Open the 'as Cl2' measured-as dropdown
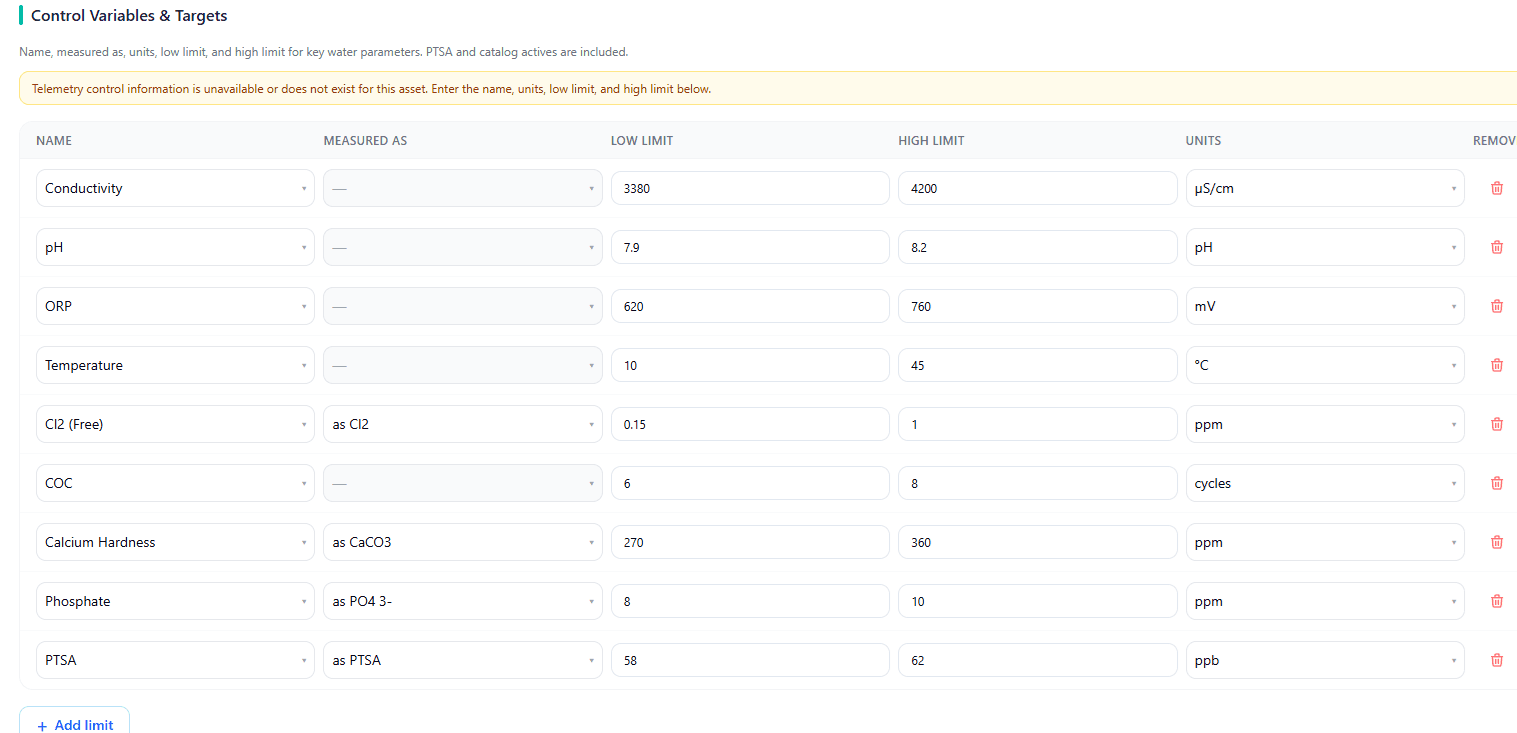The image size is (1517, 733). (x=462, y=424)
